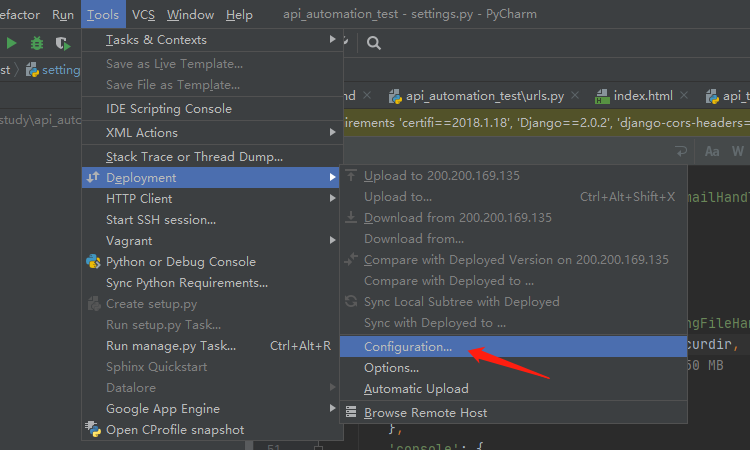Screen dimensions: 750x450
Task: Click the Debug bug icon
Action: (x=37, y=43)
